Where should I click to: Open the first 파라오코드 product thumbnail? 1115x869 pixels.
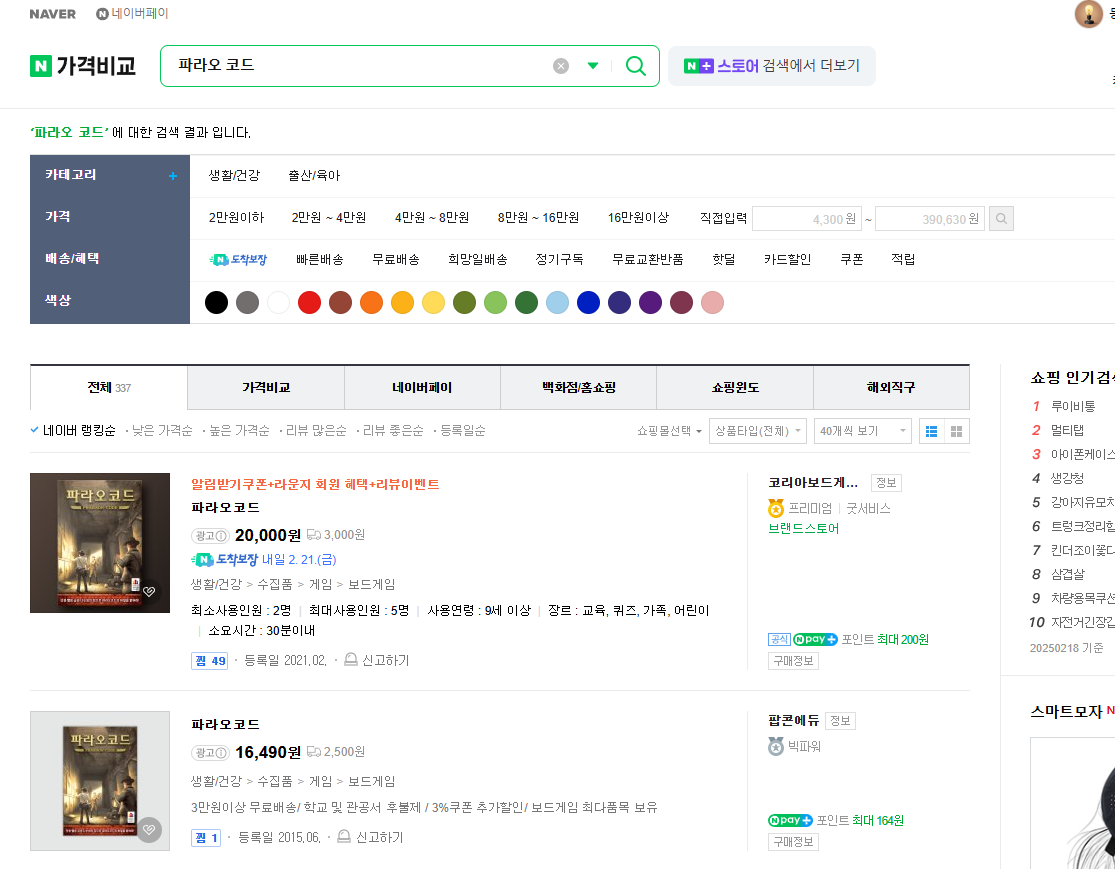[100, 543]
